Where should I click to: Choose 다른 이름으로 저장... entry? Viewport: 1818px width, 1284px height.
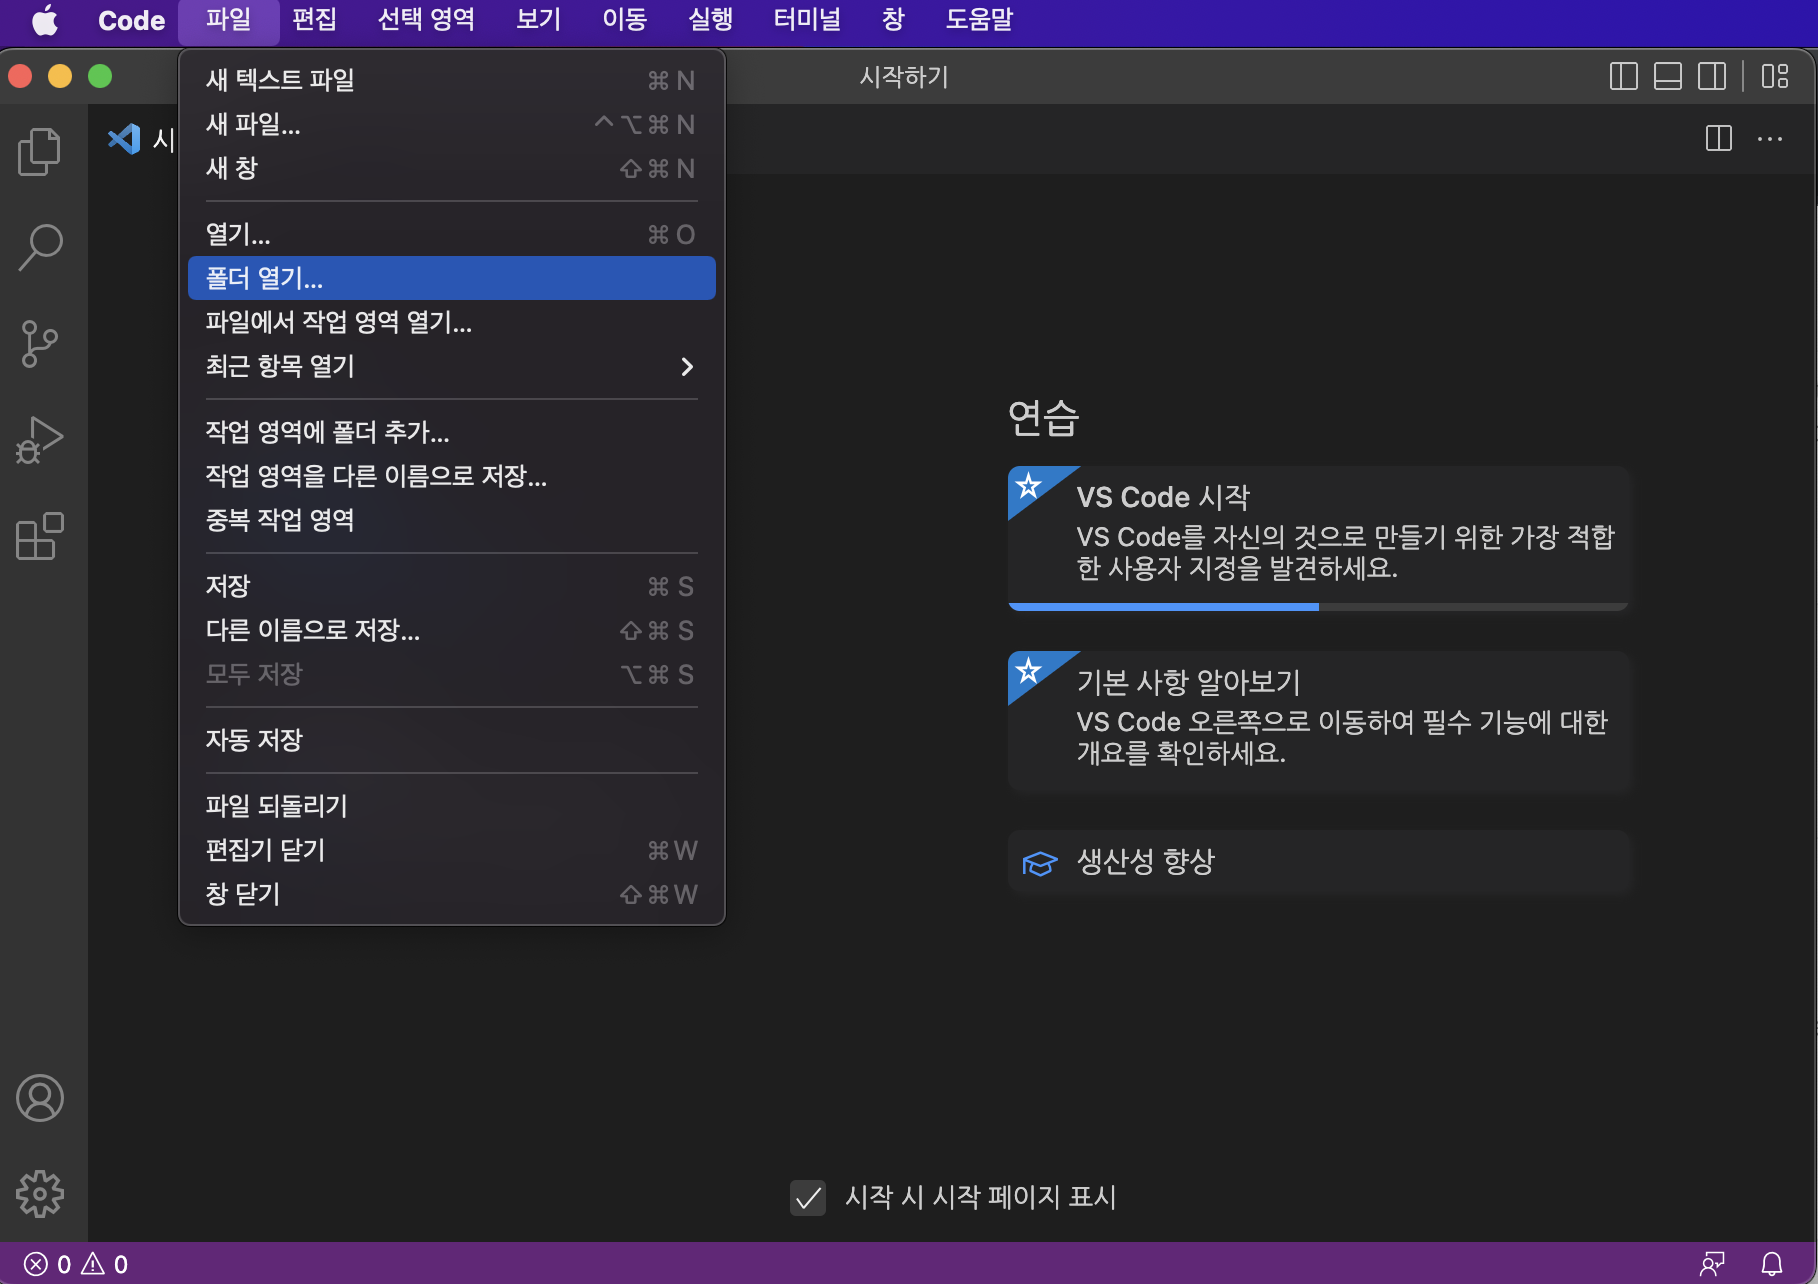tap(452, 630)
